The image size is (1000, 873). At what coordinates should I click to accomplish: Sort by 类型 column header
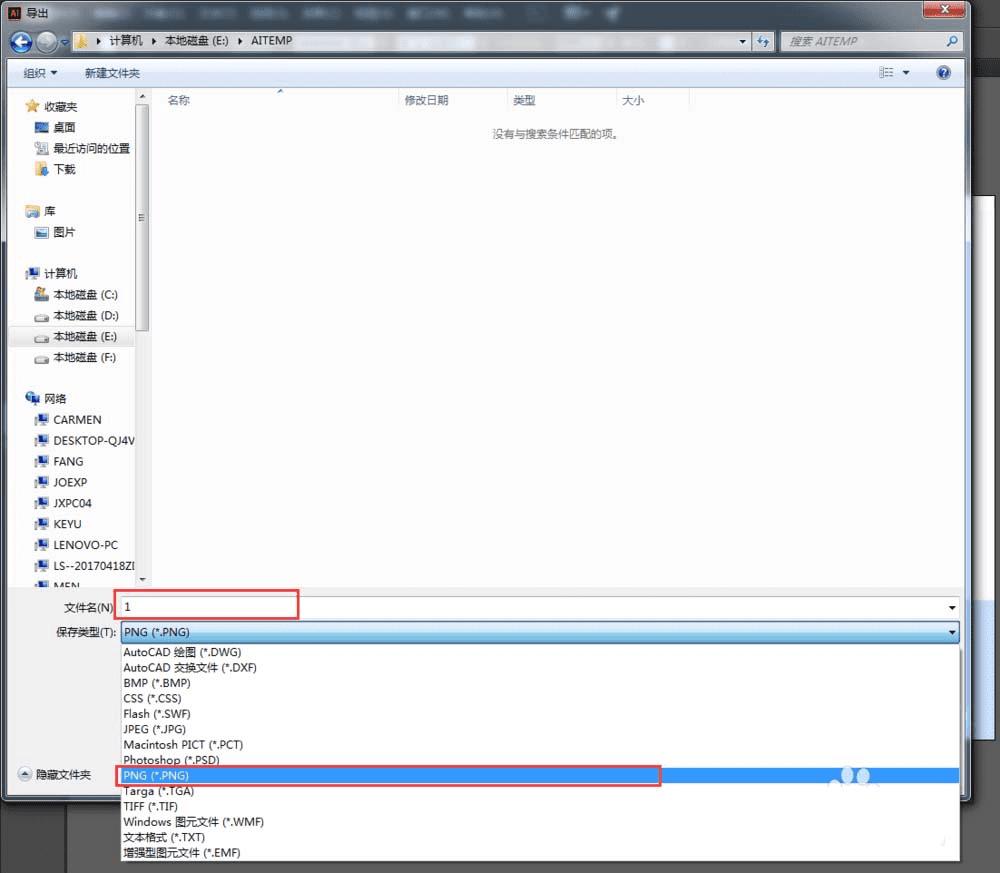(524, 100)
